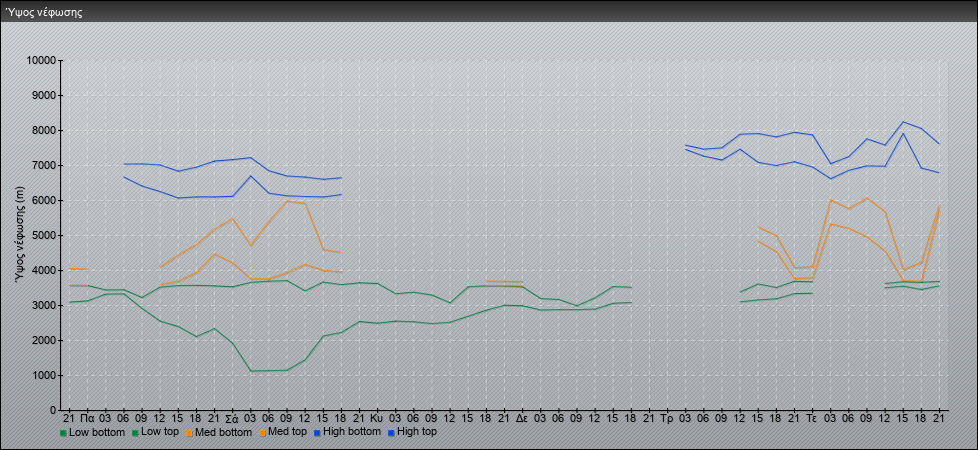Viewport: 978px width, 450px height.
Task: Toggle the Med top legend entry
Action: pyautogui.click(x=282, y=432)
